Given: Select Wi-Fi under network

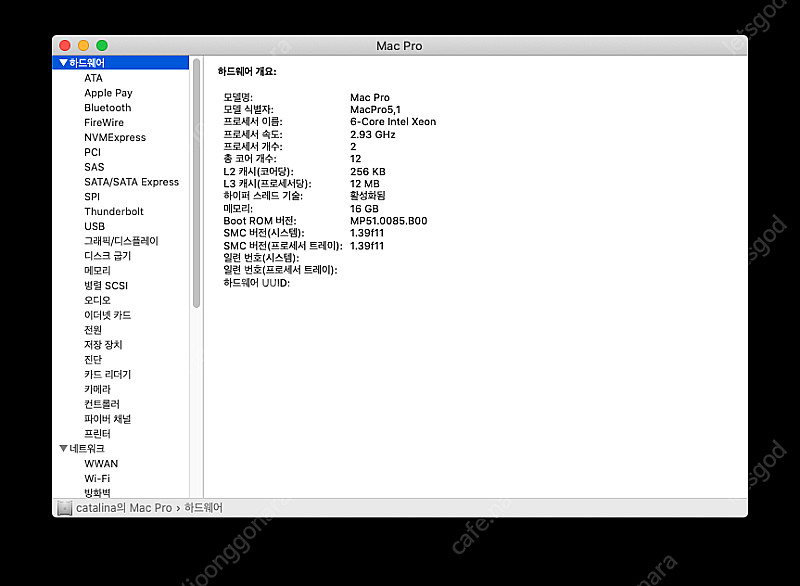Looking at the screenshot, I should point(97,478).
